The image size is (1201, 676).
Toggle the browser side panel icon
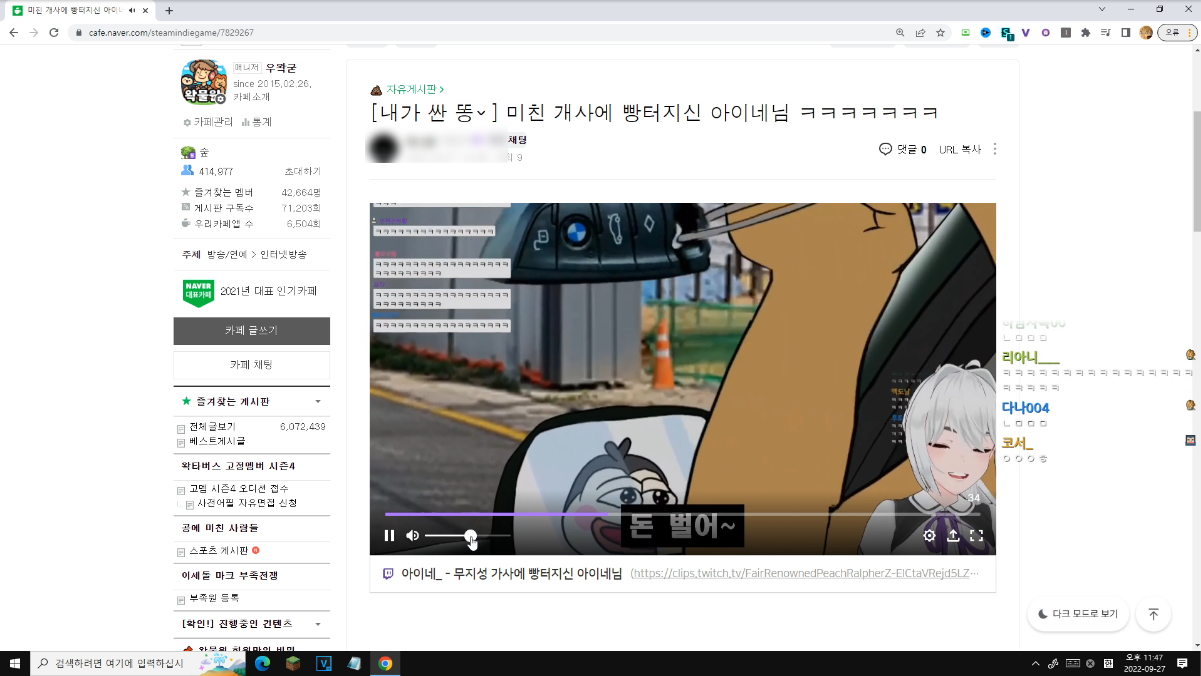pyautogui.click(x=1126, y=32)
